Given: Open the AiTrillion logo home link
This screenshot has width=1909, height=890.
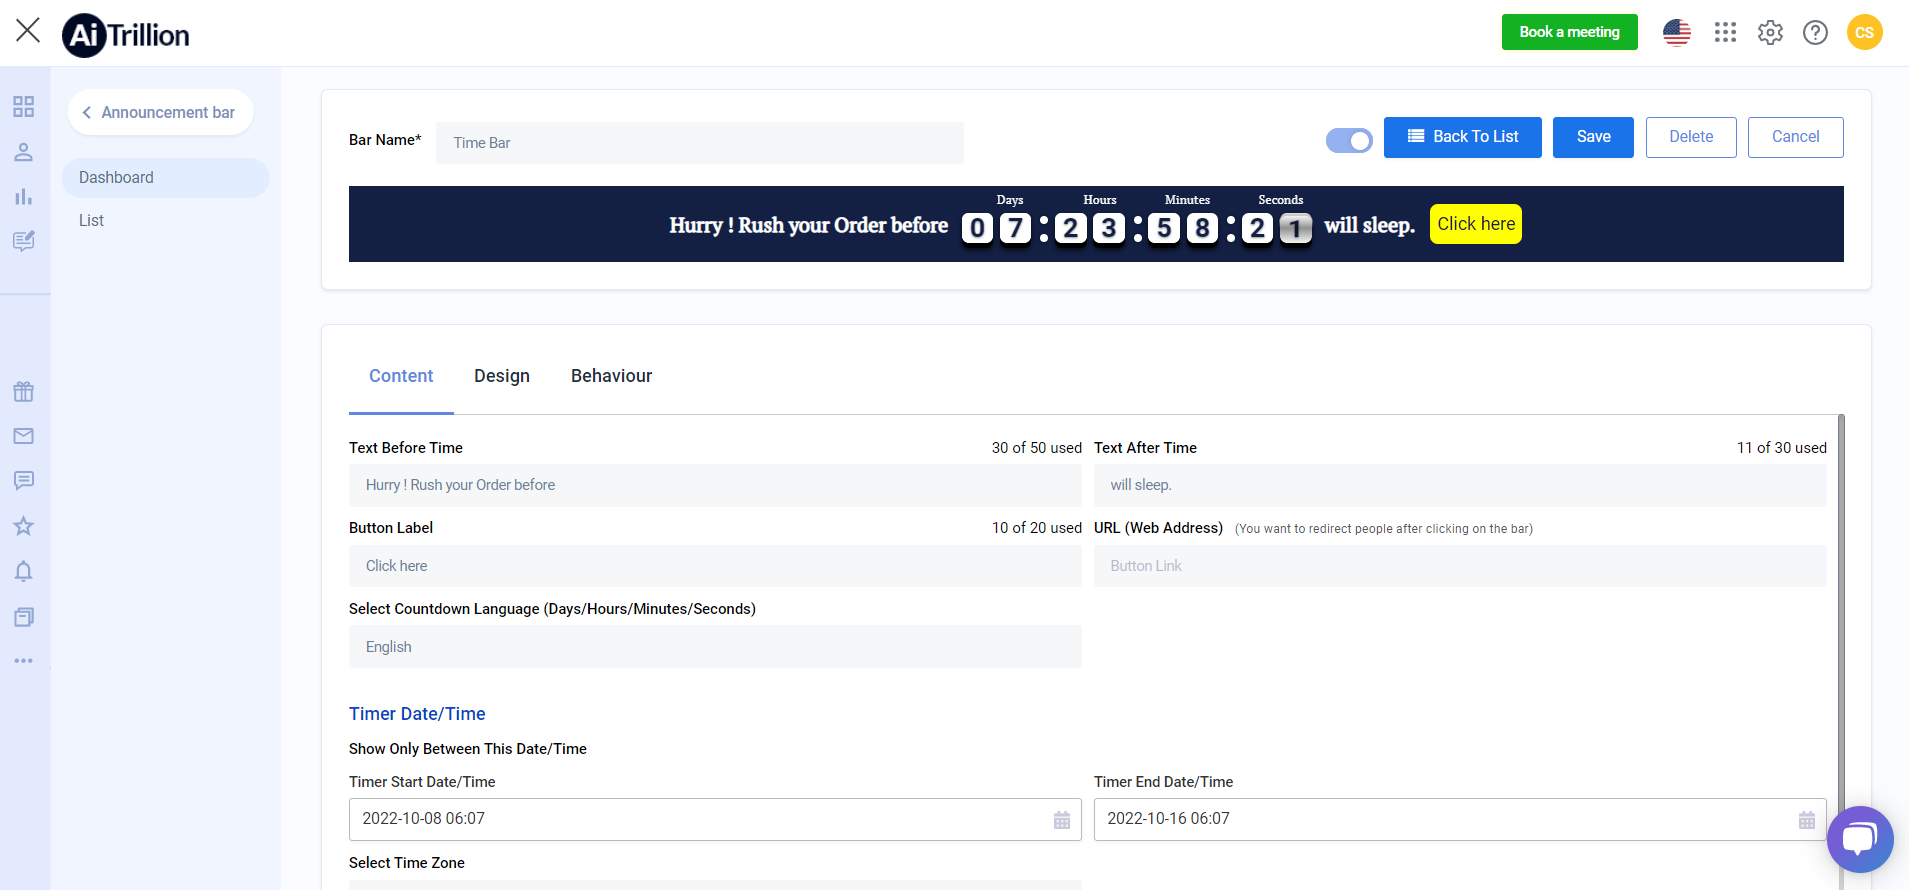Looking at the screenshot, I should [126, 35].
